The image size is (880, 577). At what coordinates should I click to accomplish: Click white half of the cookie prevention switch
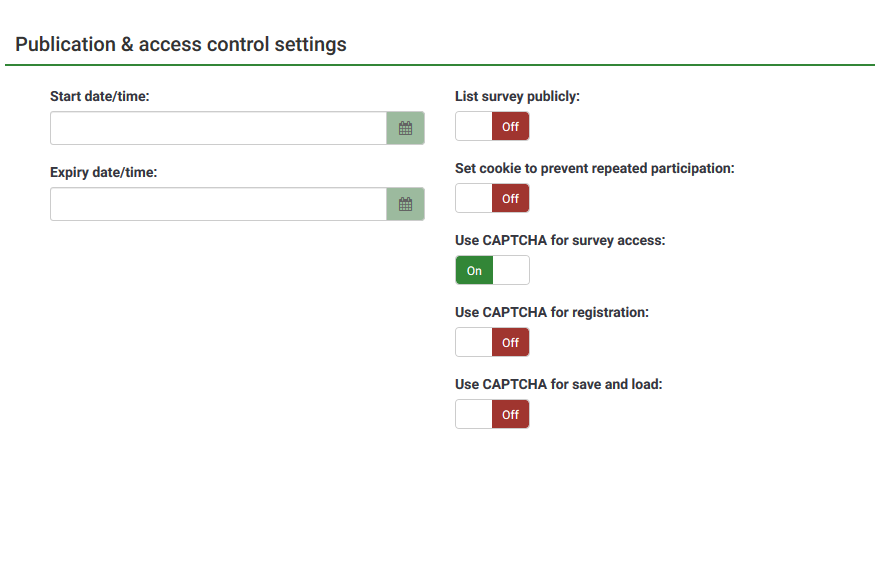(474, 199)
